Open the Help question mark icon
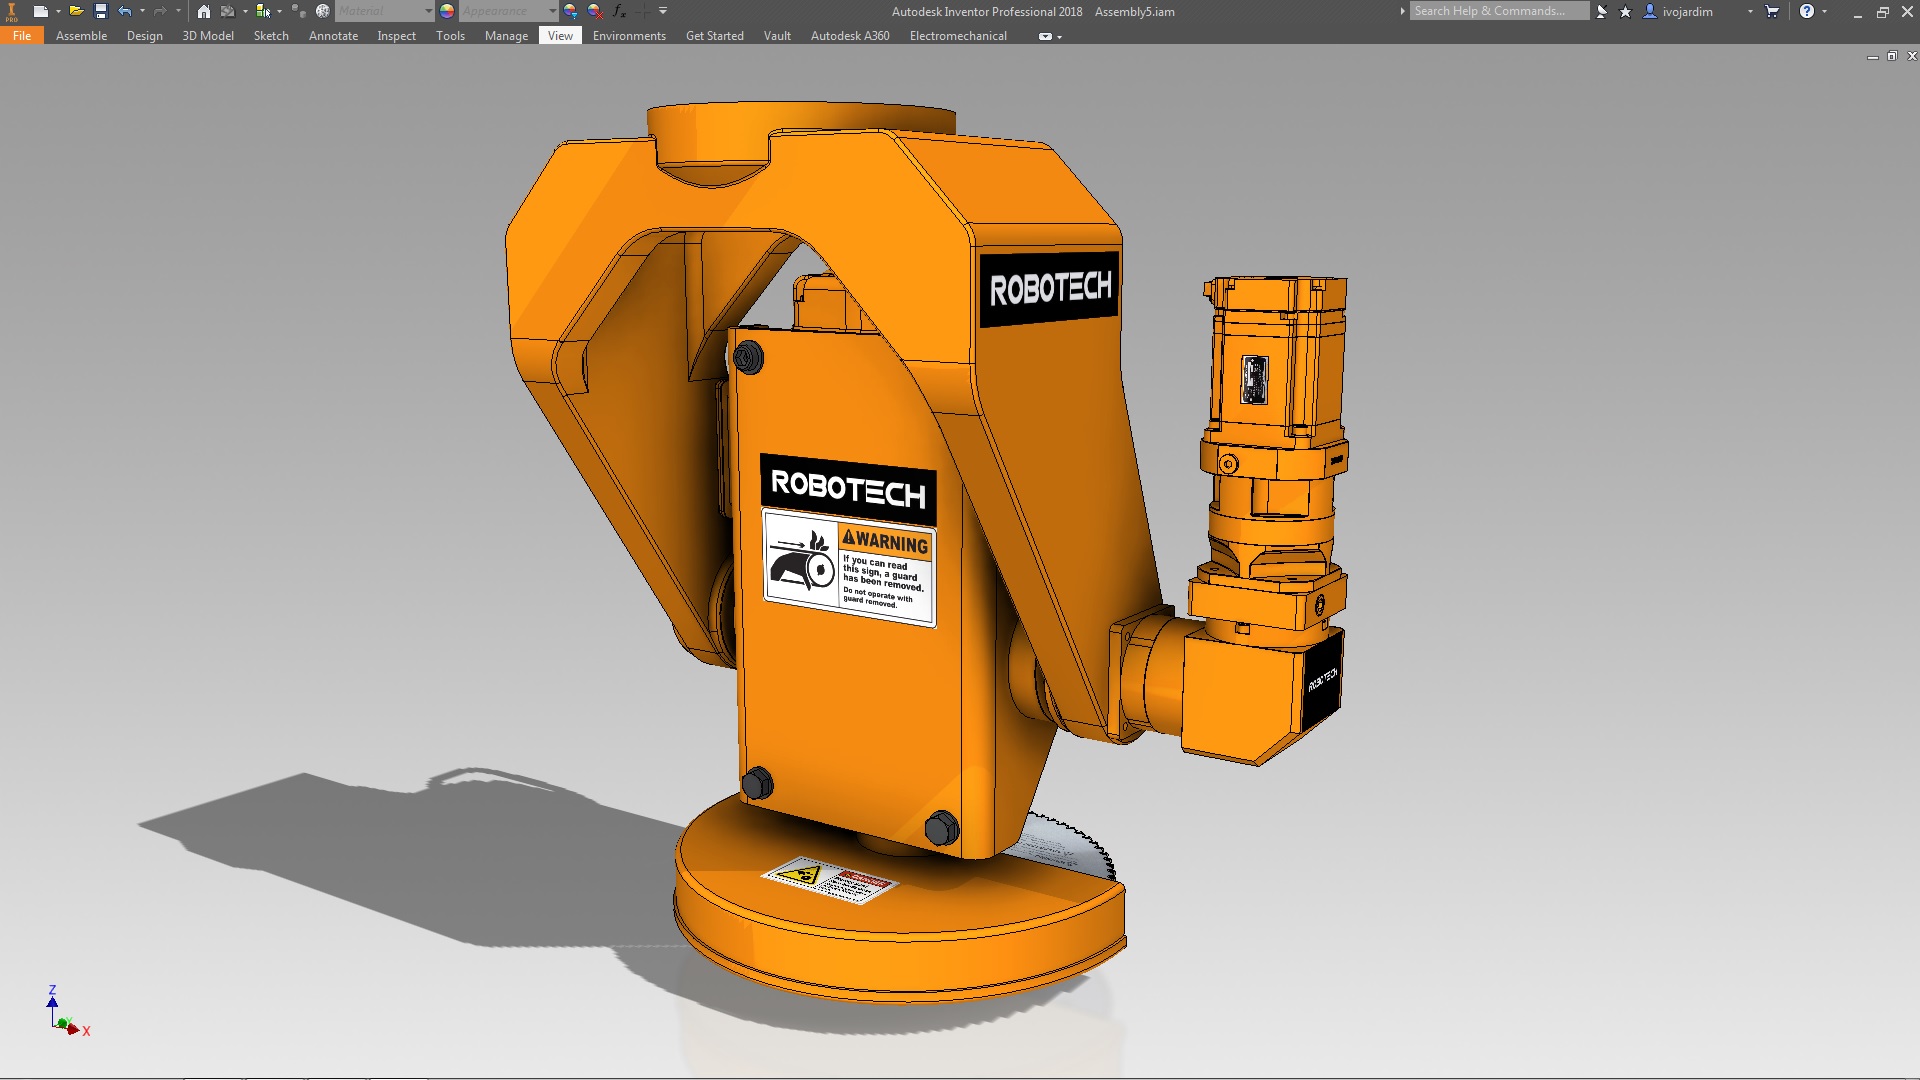Screen dimensions: 1920x1080 point(1806,11)
